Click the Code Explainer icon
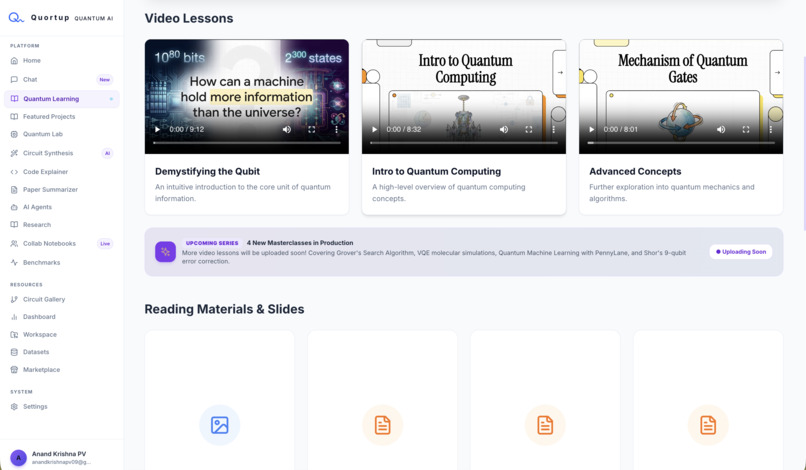The image size is (806, 470). [14, 172]
